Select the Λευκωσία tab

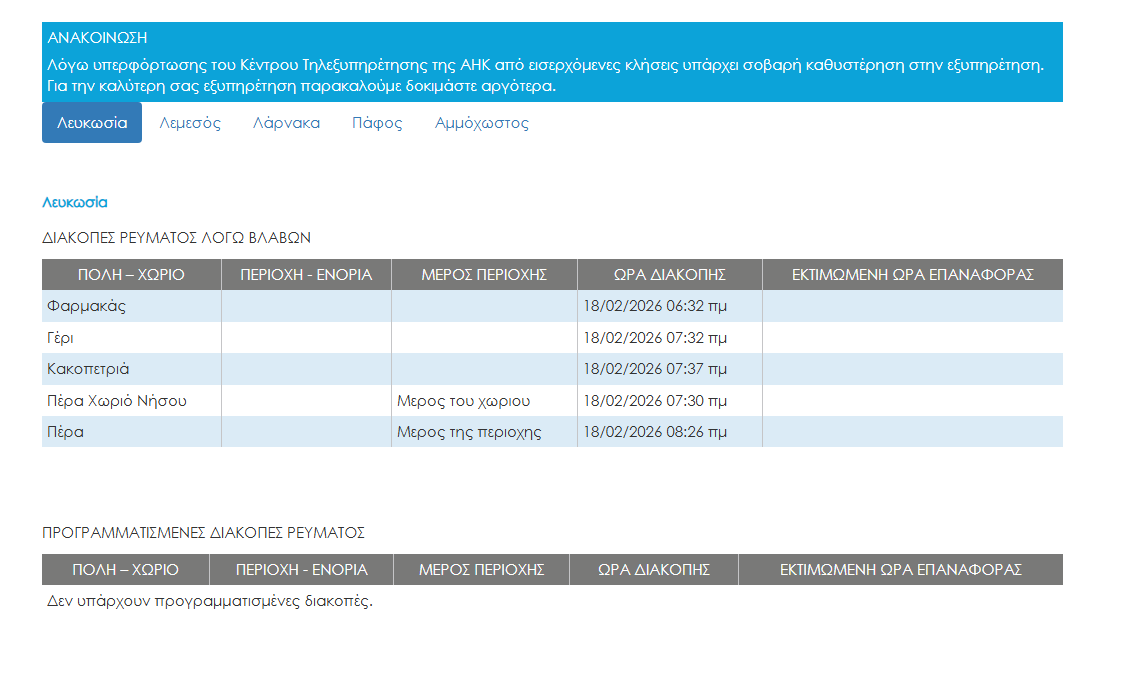(92, 123)
